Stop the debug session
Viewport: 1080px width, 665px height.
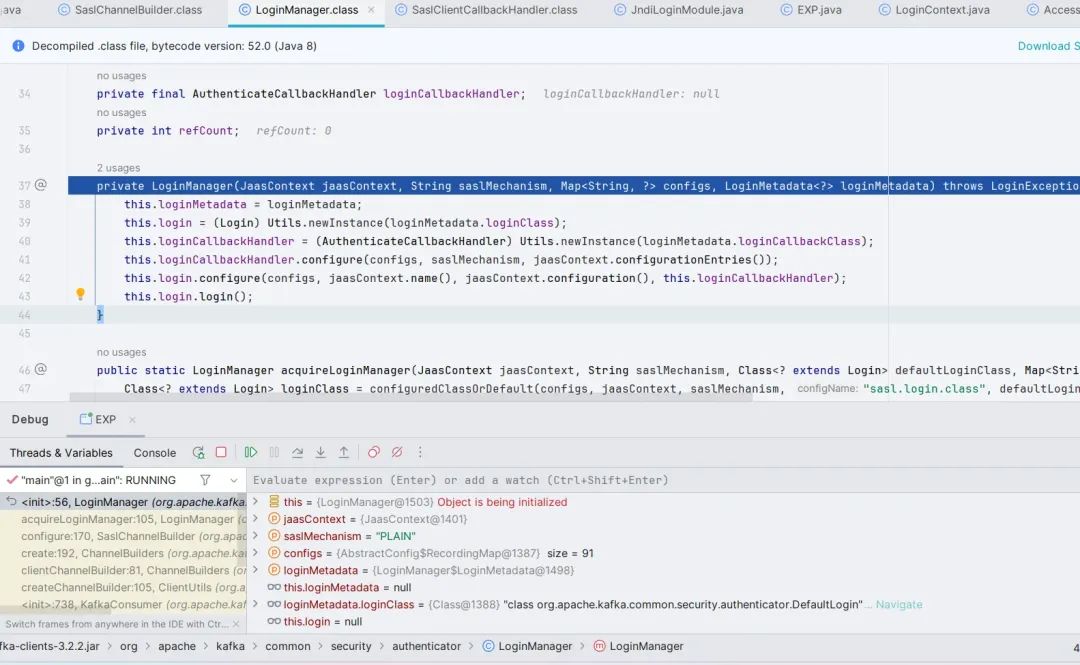221,453
